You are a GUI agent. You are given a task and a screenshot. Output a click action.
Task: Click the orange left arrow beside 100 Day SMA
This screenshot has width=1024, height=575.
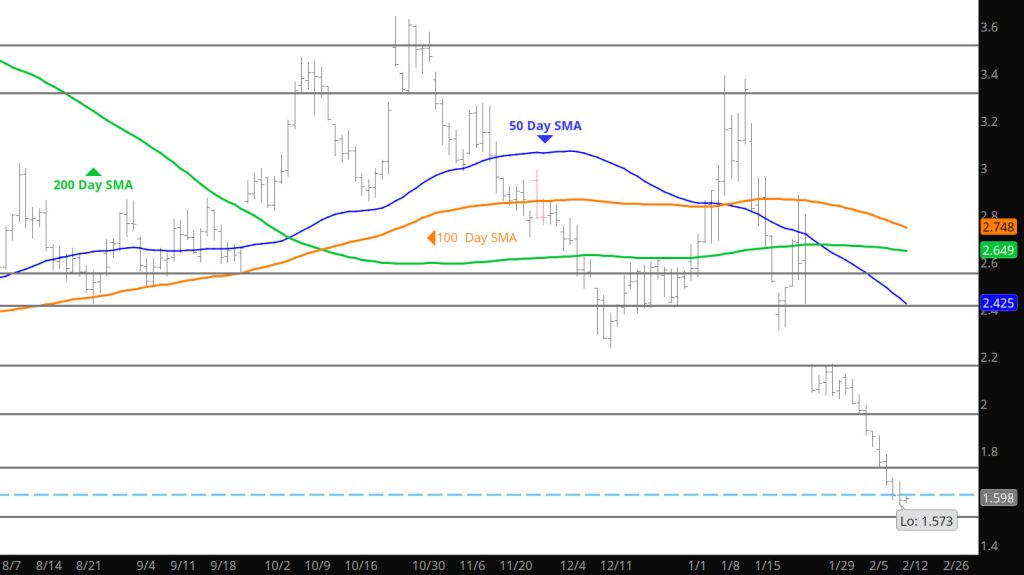432,237
